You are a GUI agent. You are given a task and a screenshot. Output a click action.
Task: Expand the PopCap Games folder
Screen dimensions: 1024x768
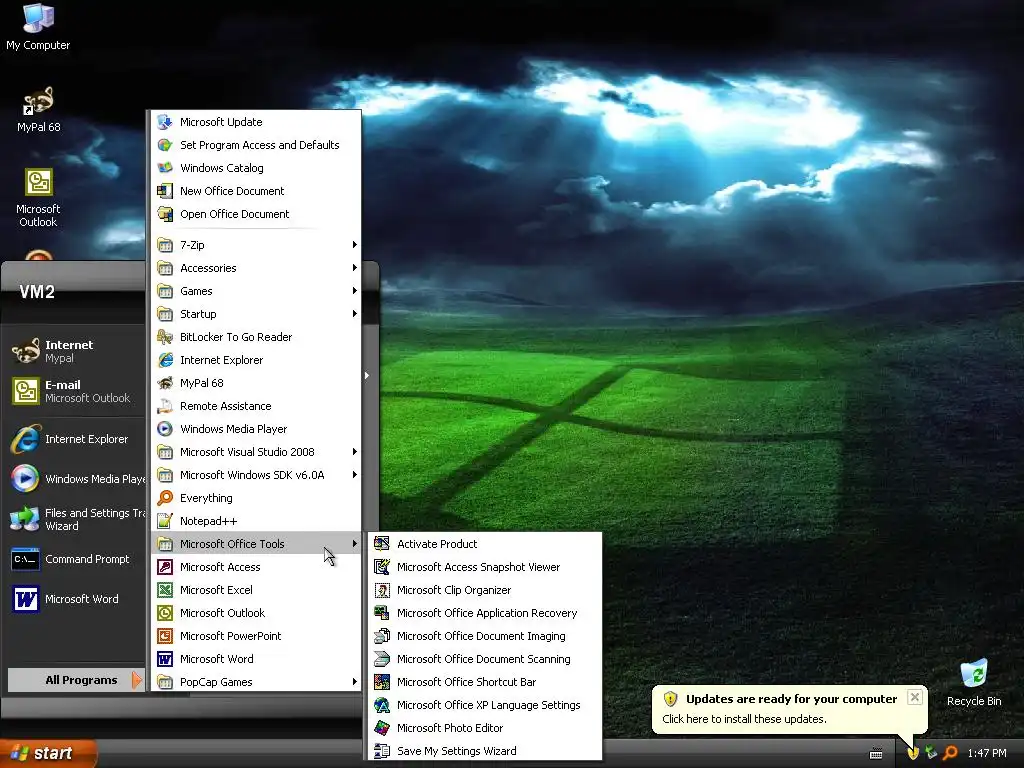(x=255, y=682)
